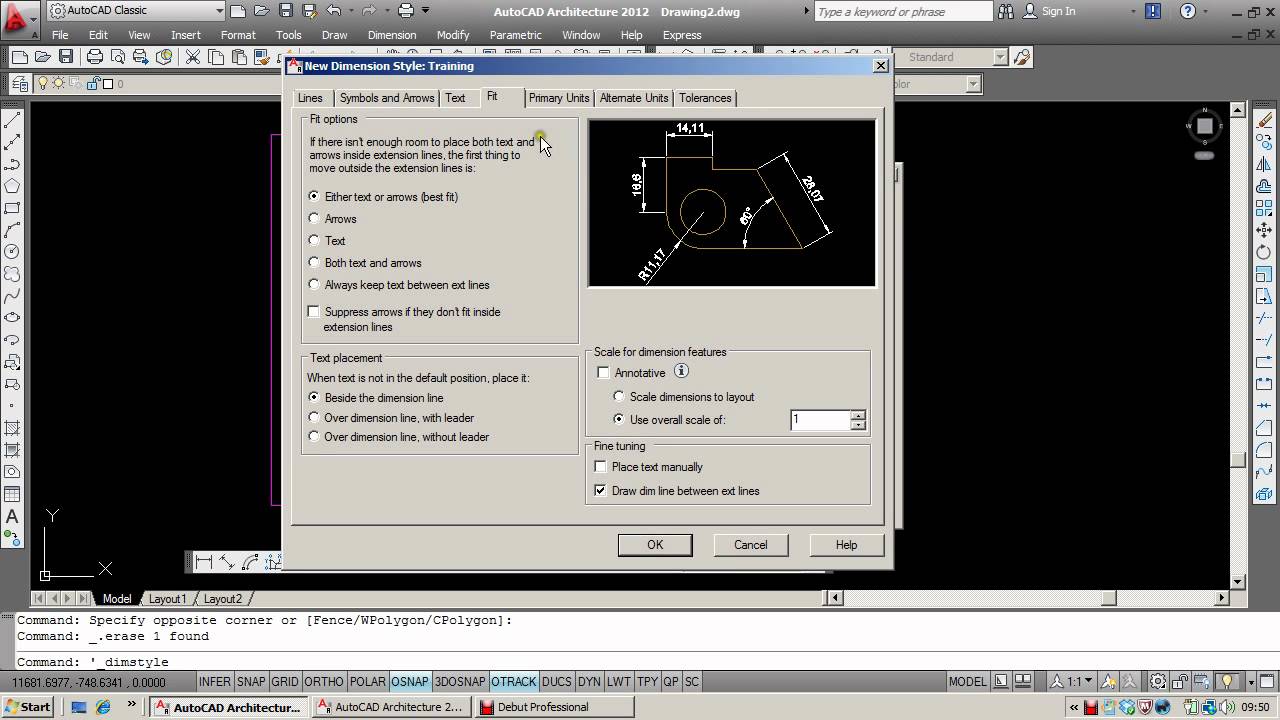Select the Erase tool in Modify toolbar
The height and width of the screenshot is (720, 1280).
coord(1264,120)
